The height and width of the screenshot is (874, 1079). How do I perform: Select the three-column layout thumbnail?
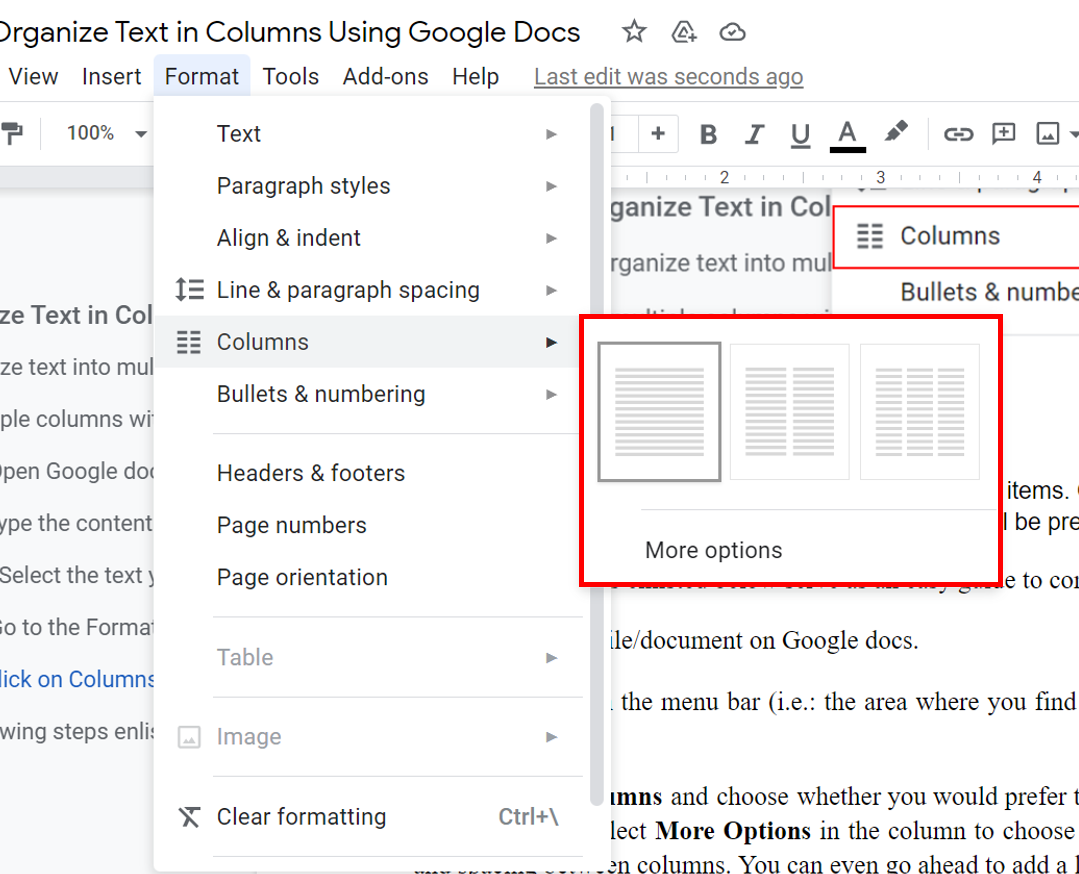tap(919, 412)
